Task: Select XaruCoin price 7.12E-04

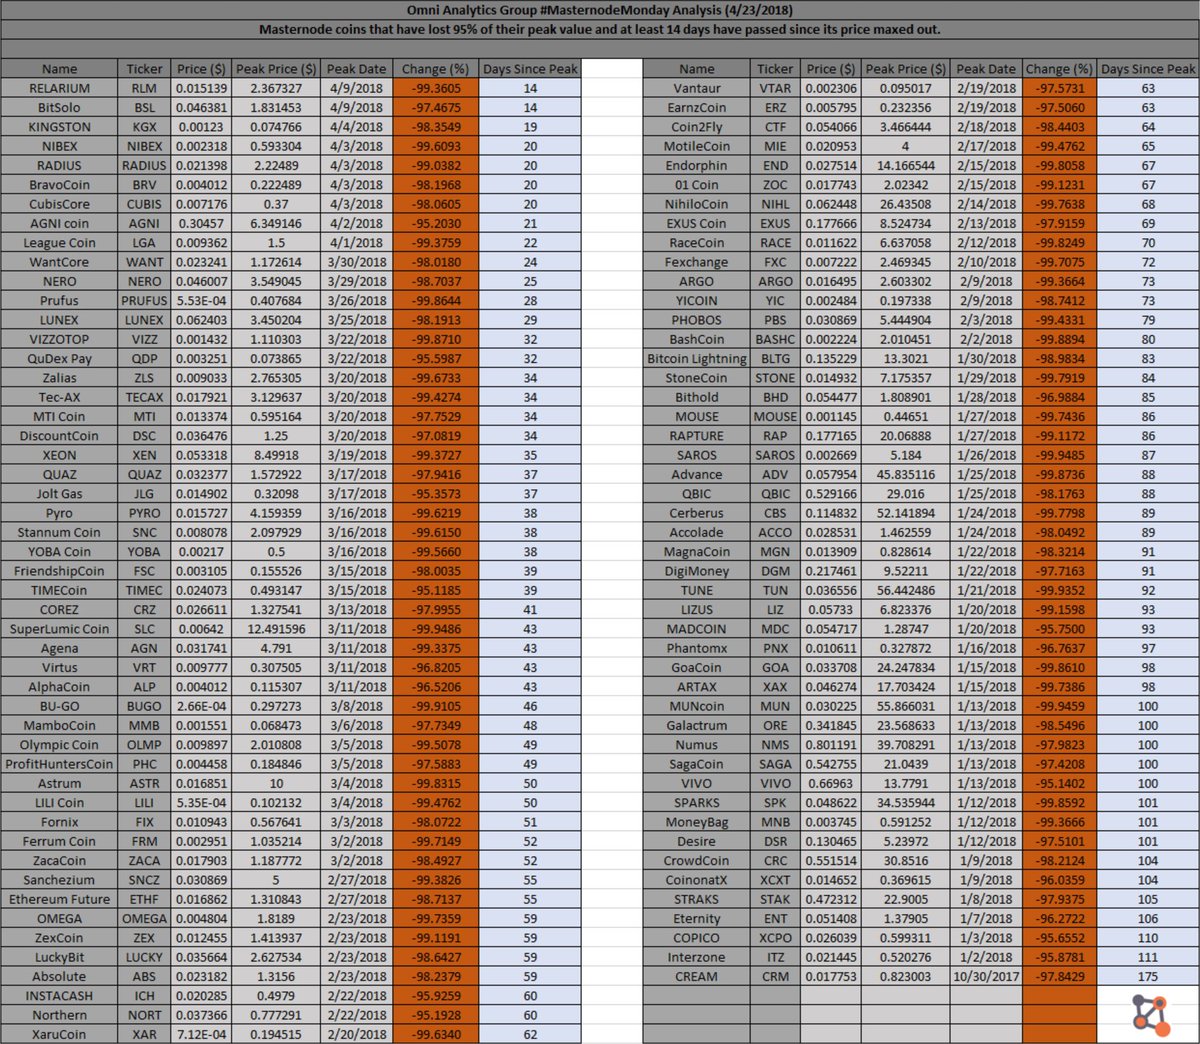Action: pyautogui.click(x=201, y=1035)
